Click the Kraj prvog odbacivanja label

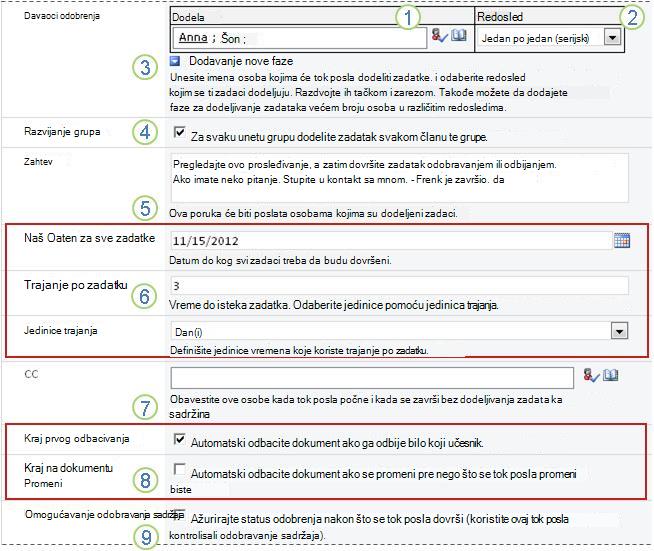pyautogui.click(x=77, y=439)
